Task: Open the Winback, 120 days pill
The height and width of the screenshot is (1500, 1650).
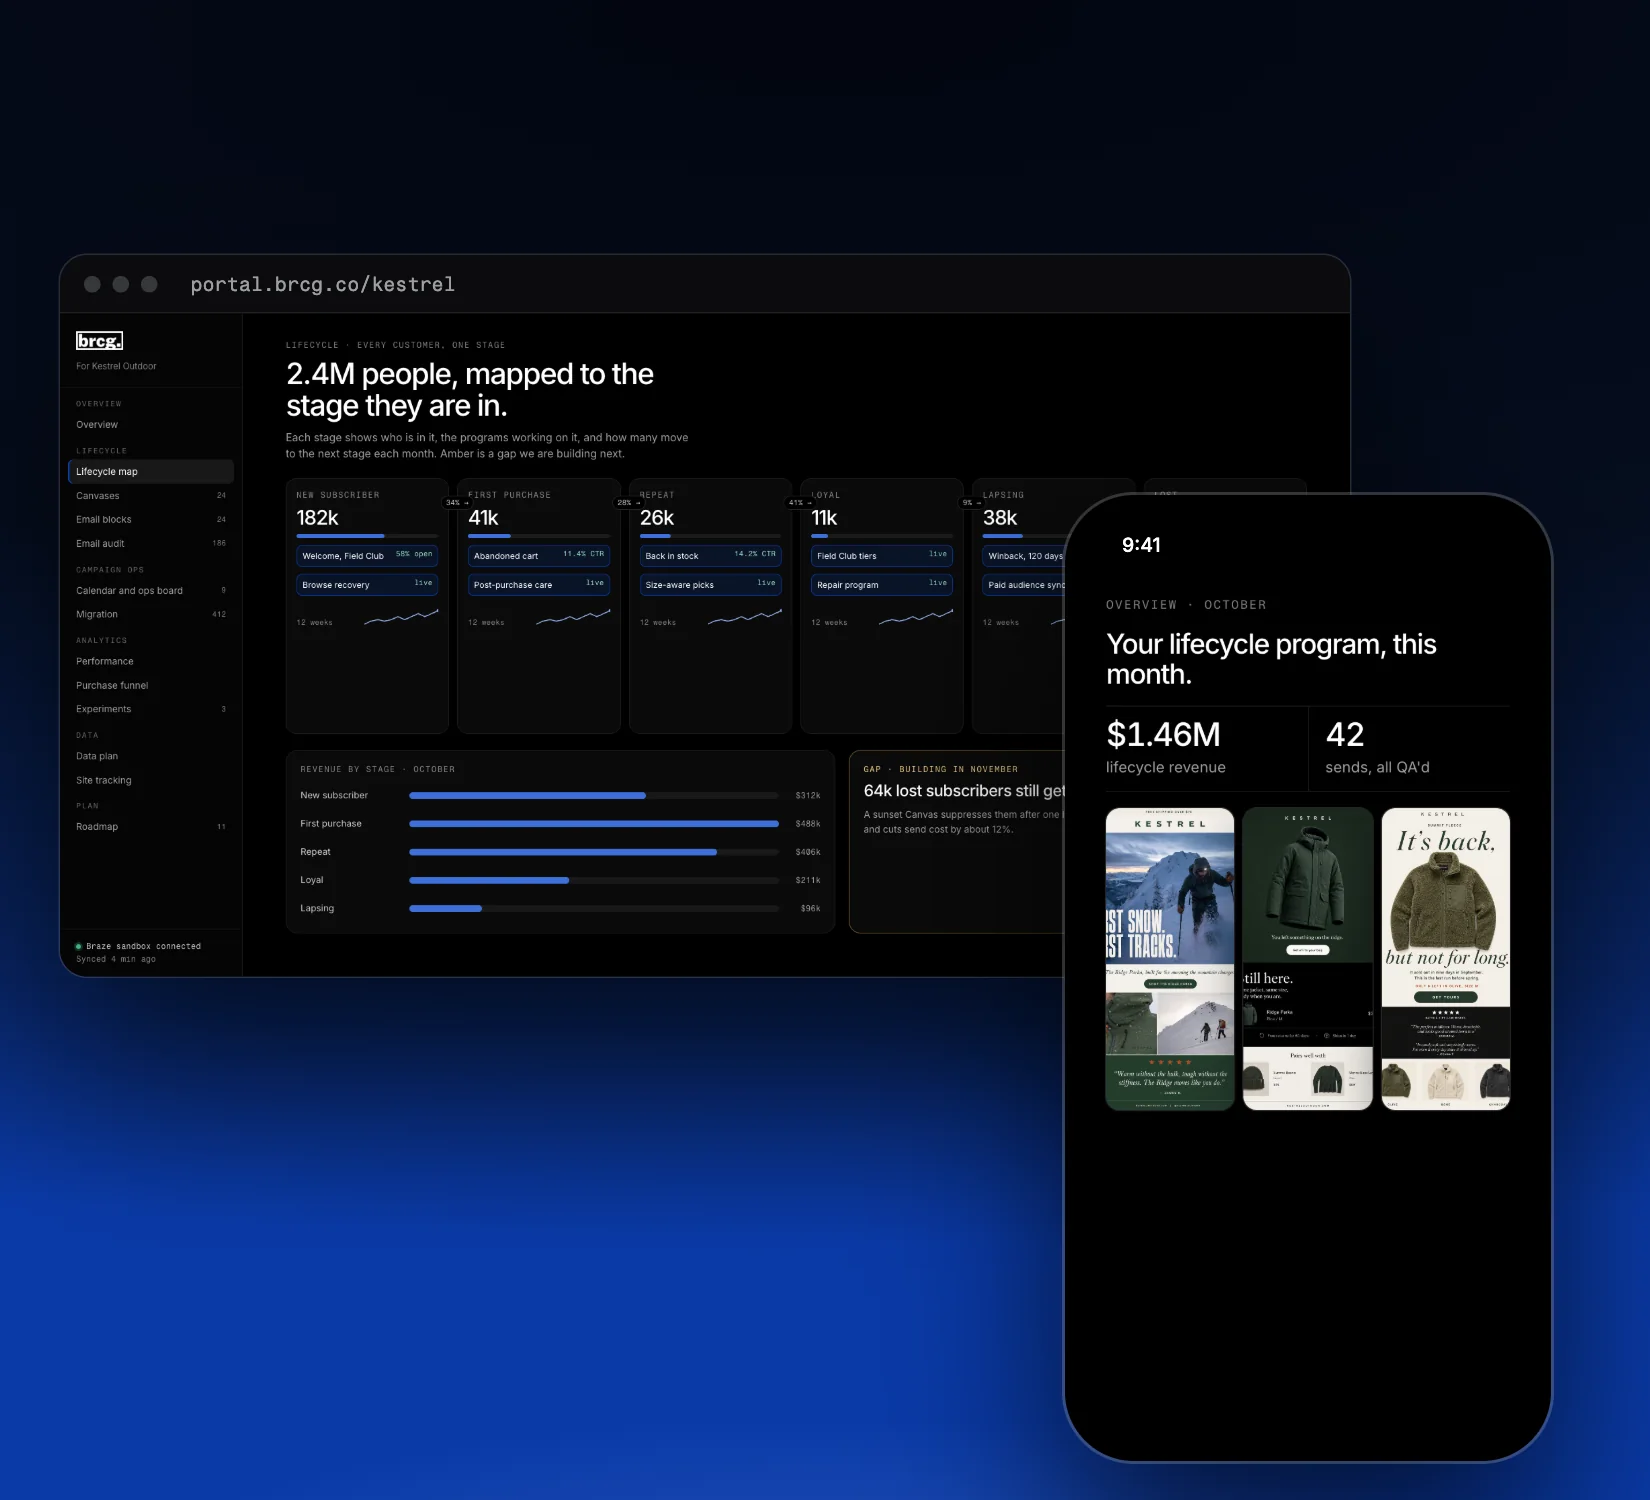Action: (x=1025, y=556)
